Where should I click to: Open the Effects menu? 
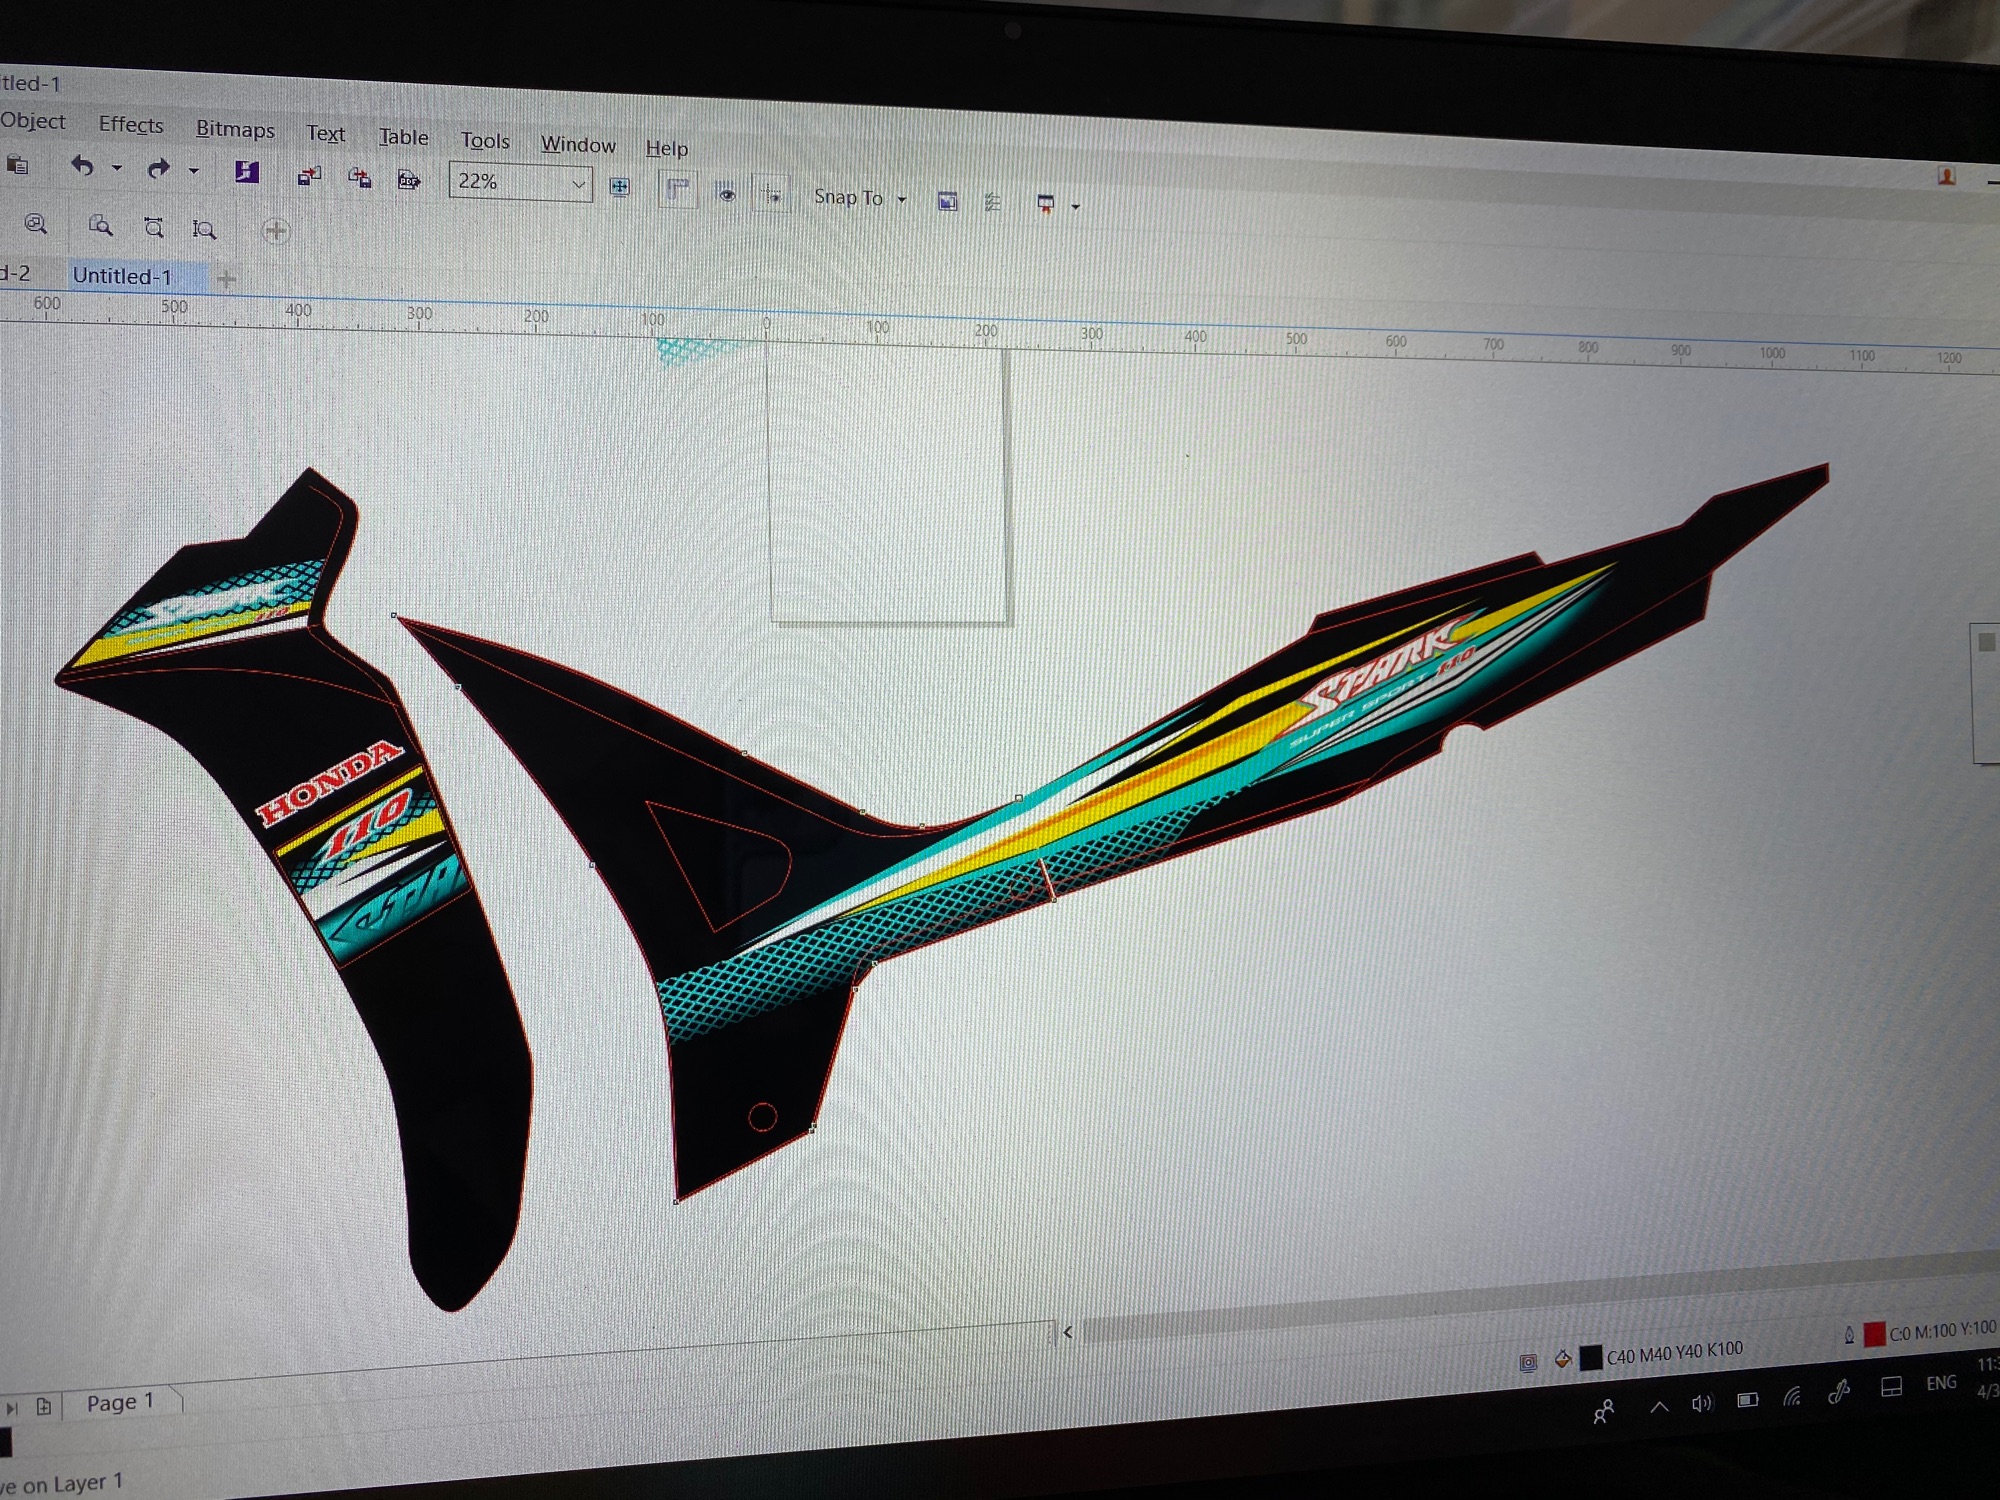point(131,125)
